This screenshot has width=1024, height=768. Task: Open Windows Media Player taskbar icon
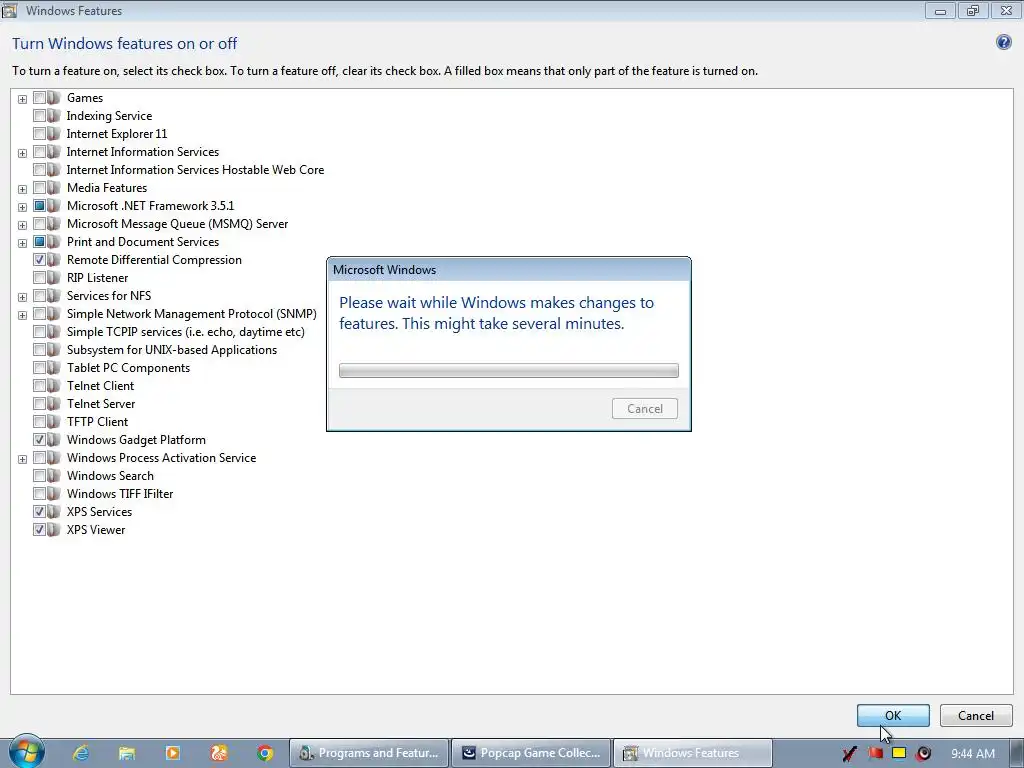click(x=173, y=753)
